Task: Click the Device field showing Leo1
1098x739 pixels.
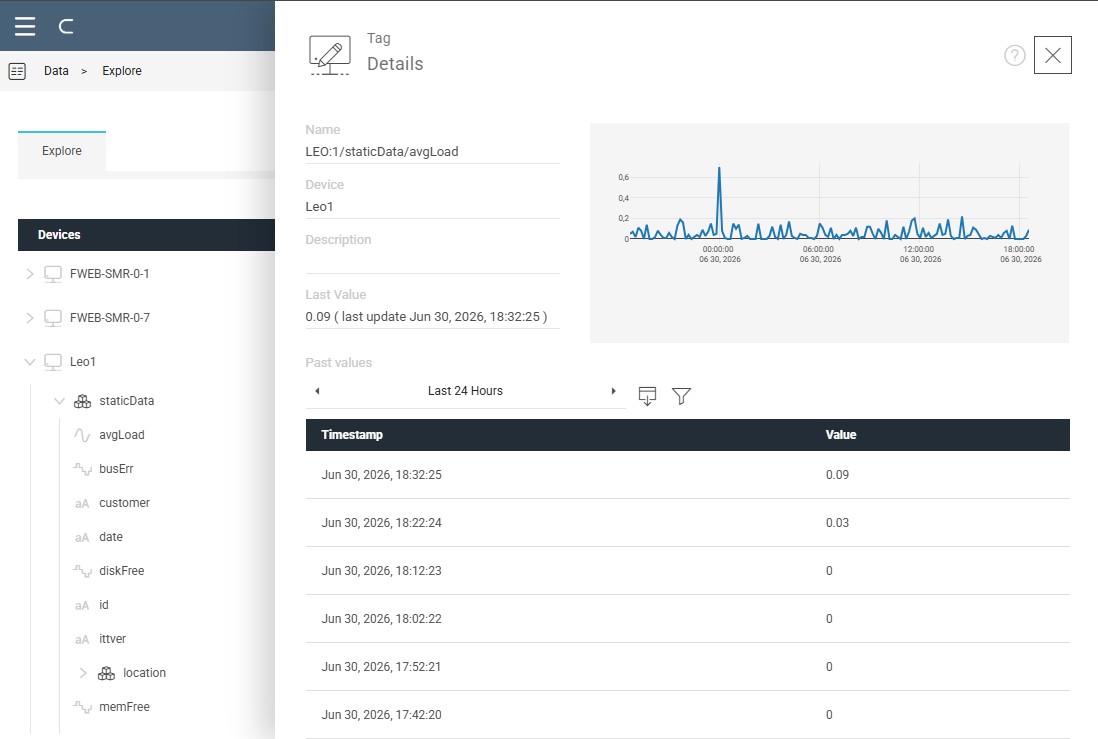Action: coord(432,207)
